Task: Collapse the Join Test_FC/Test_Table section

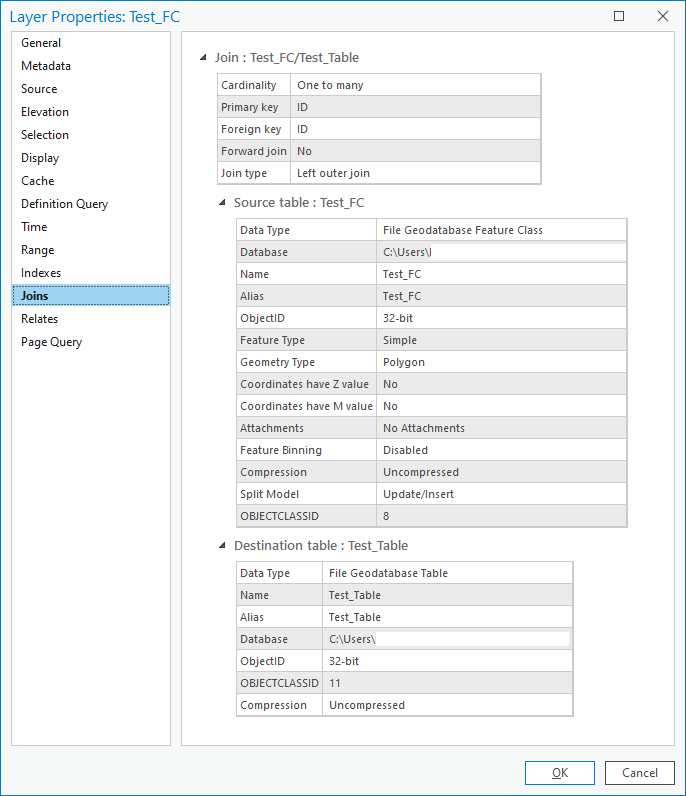Action: [x=203, y=57]
